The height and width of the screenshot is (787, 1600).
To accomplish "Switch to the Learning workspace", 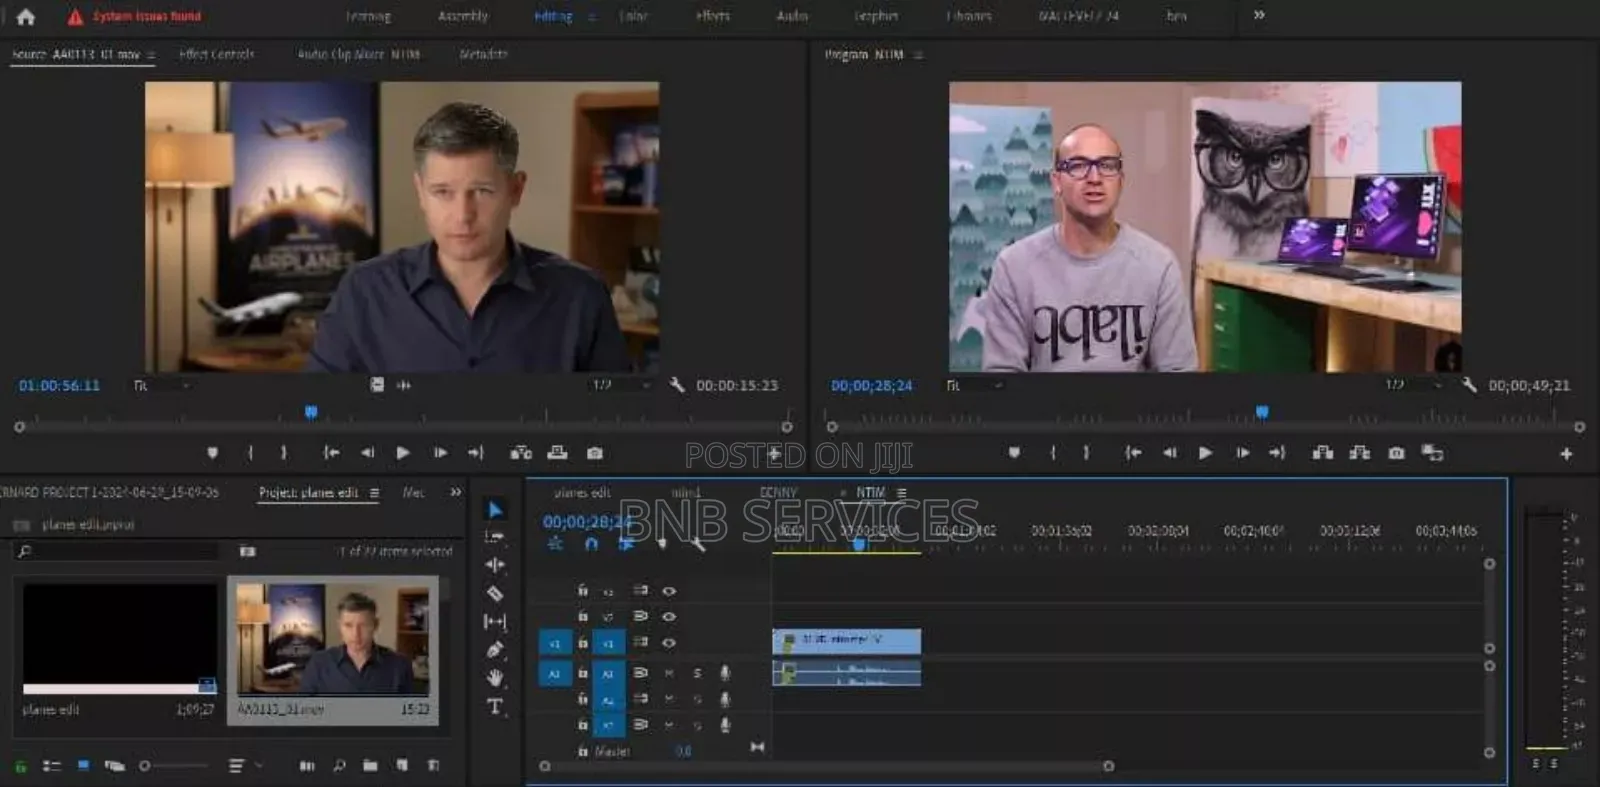I will click(x=368, y=16).
